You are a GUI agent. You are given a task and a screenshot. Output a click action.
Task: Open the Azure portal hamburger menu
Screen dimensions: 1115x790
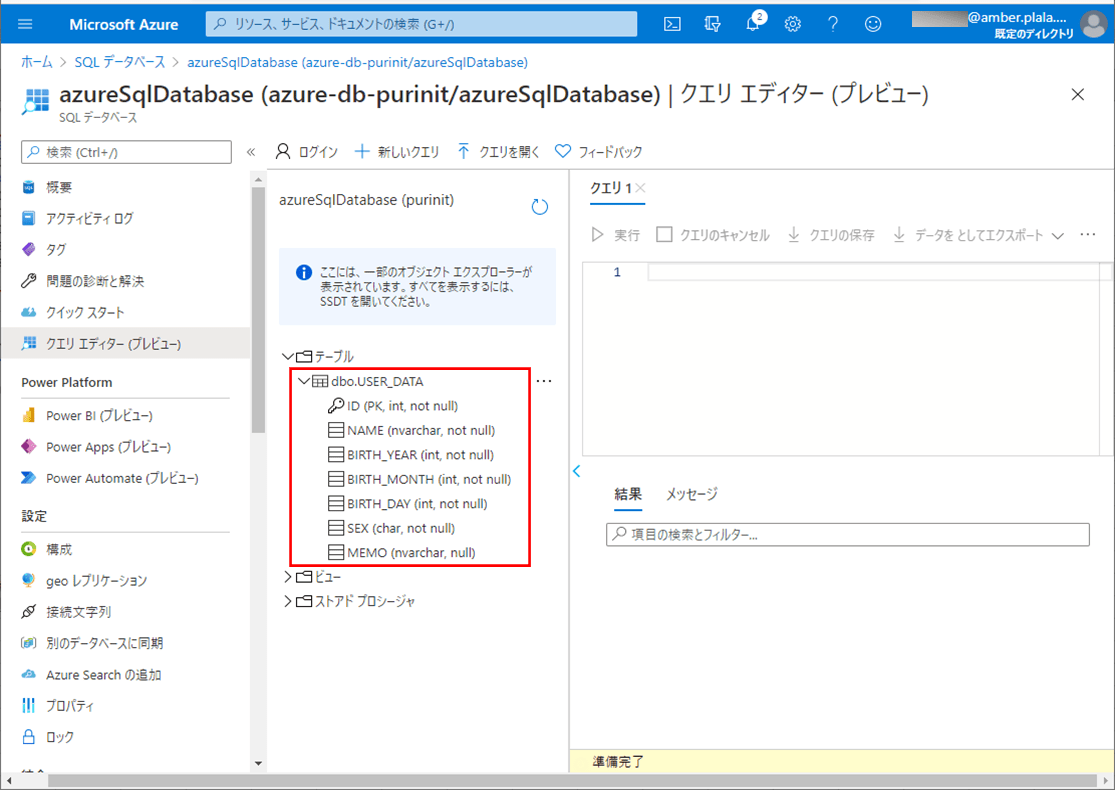tap(25, 24)
